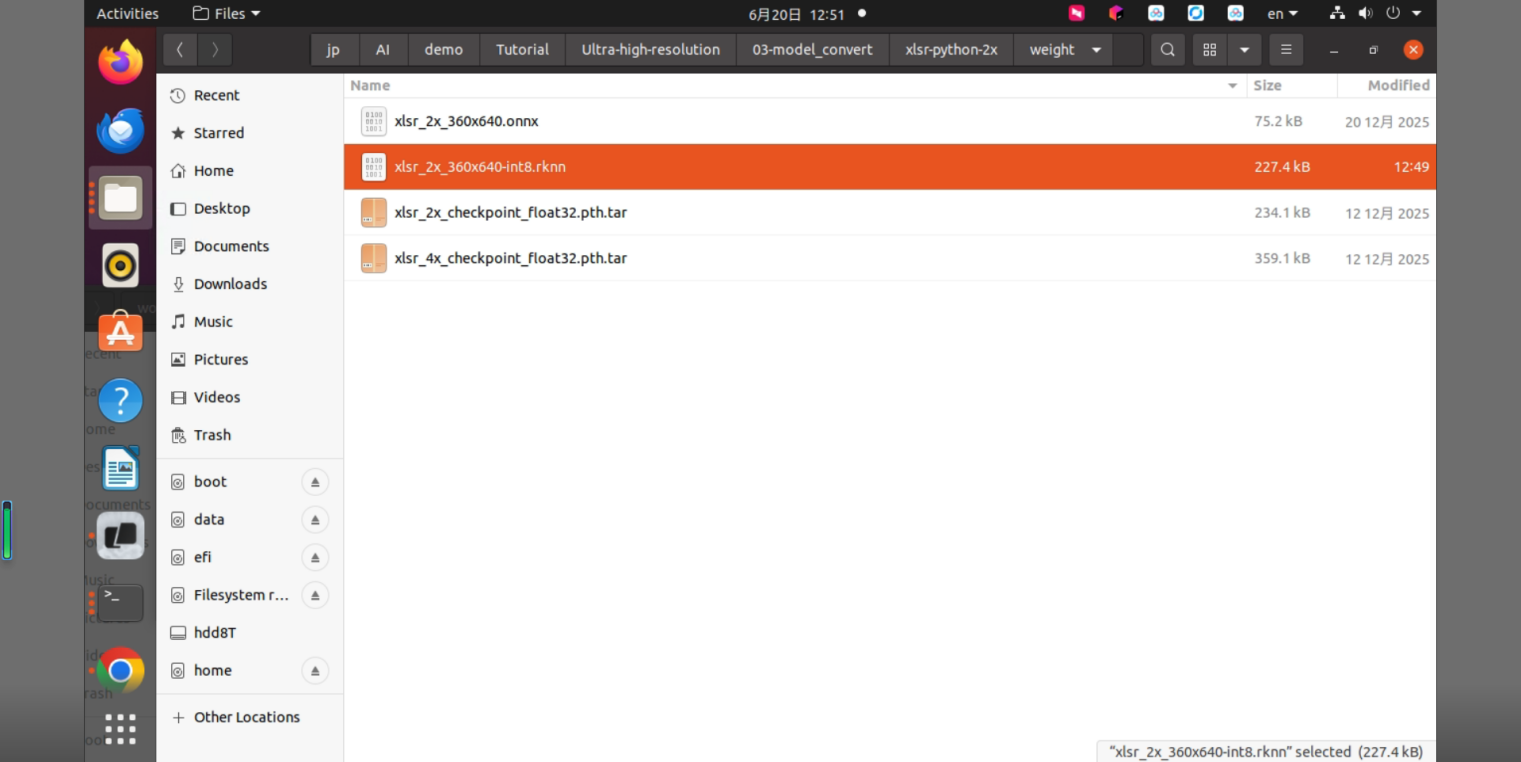Launch Firefox from the dock
The image size is (1521, 762).
(x=120, y=62)
